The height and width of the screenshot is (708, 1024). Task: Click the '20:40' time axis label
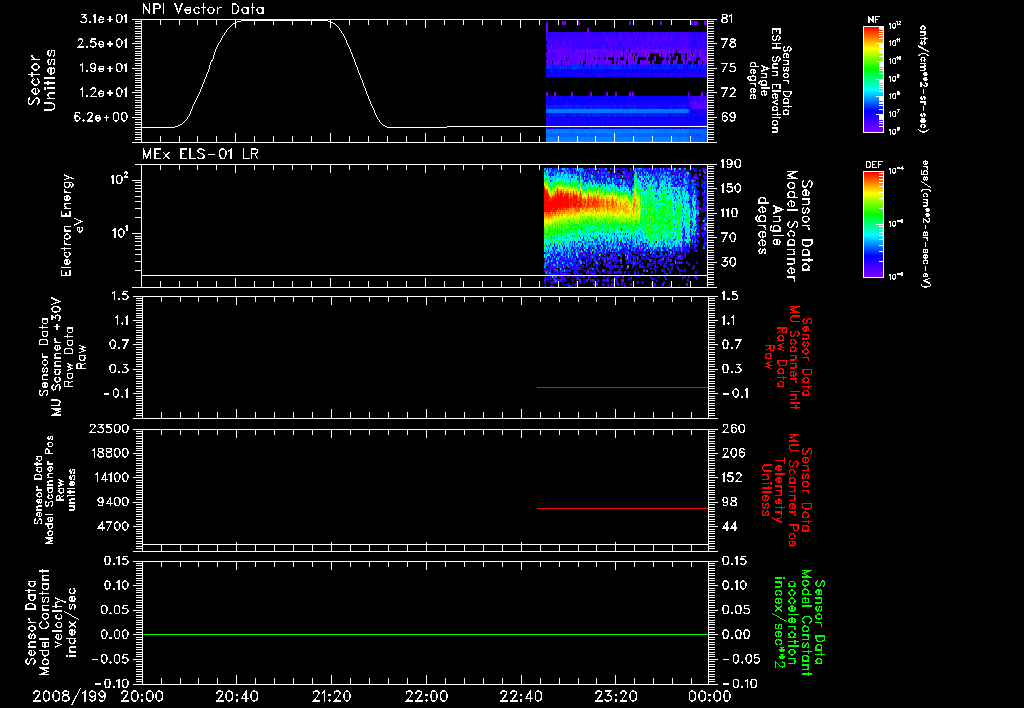pos(236,696)
